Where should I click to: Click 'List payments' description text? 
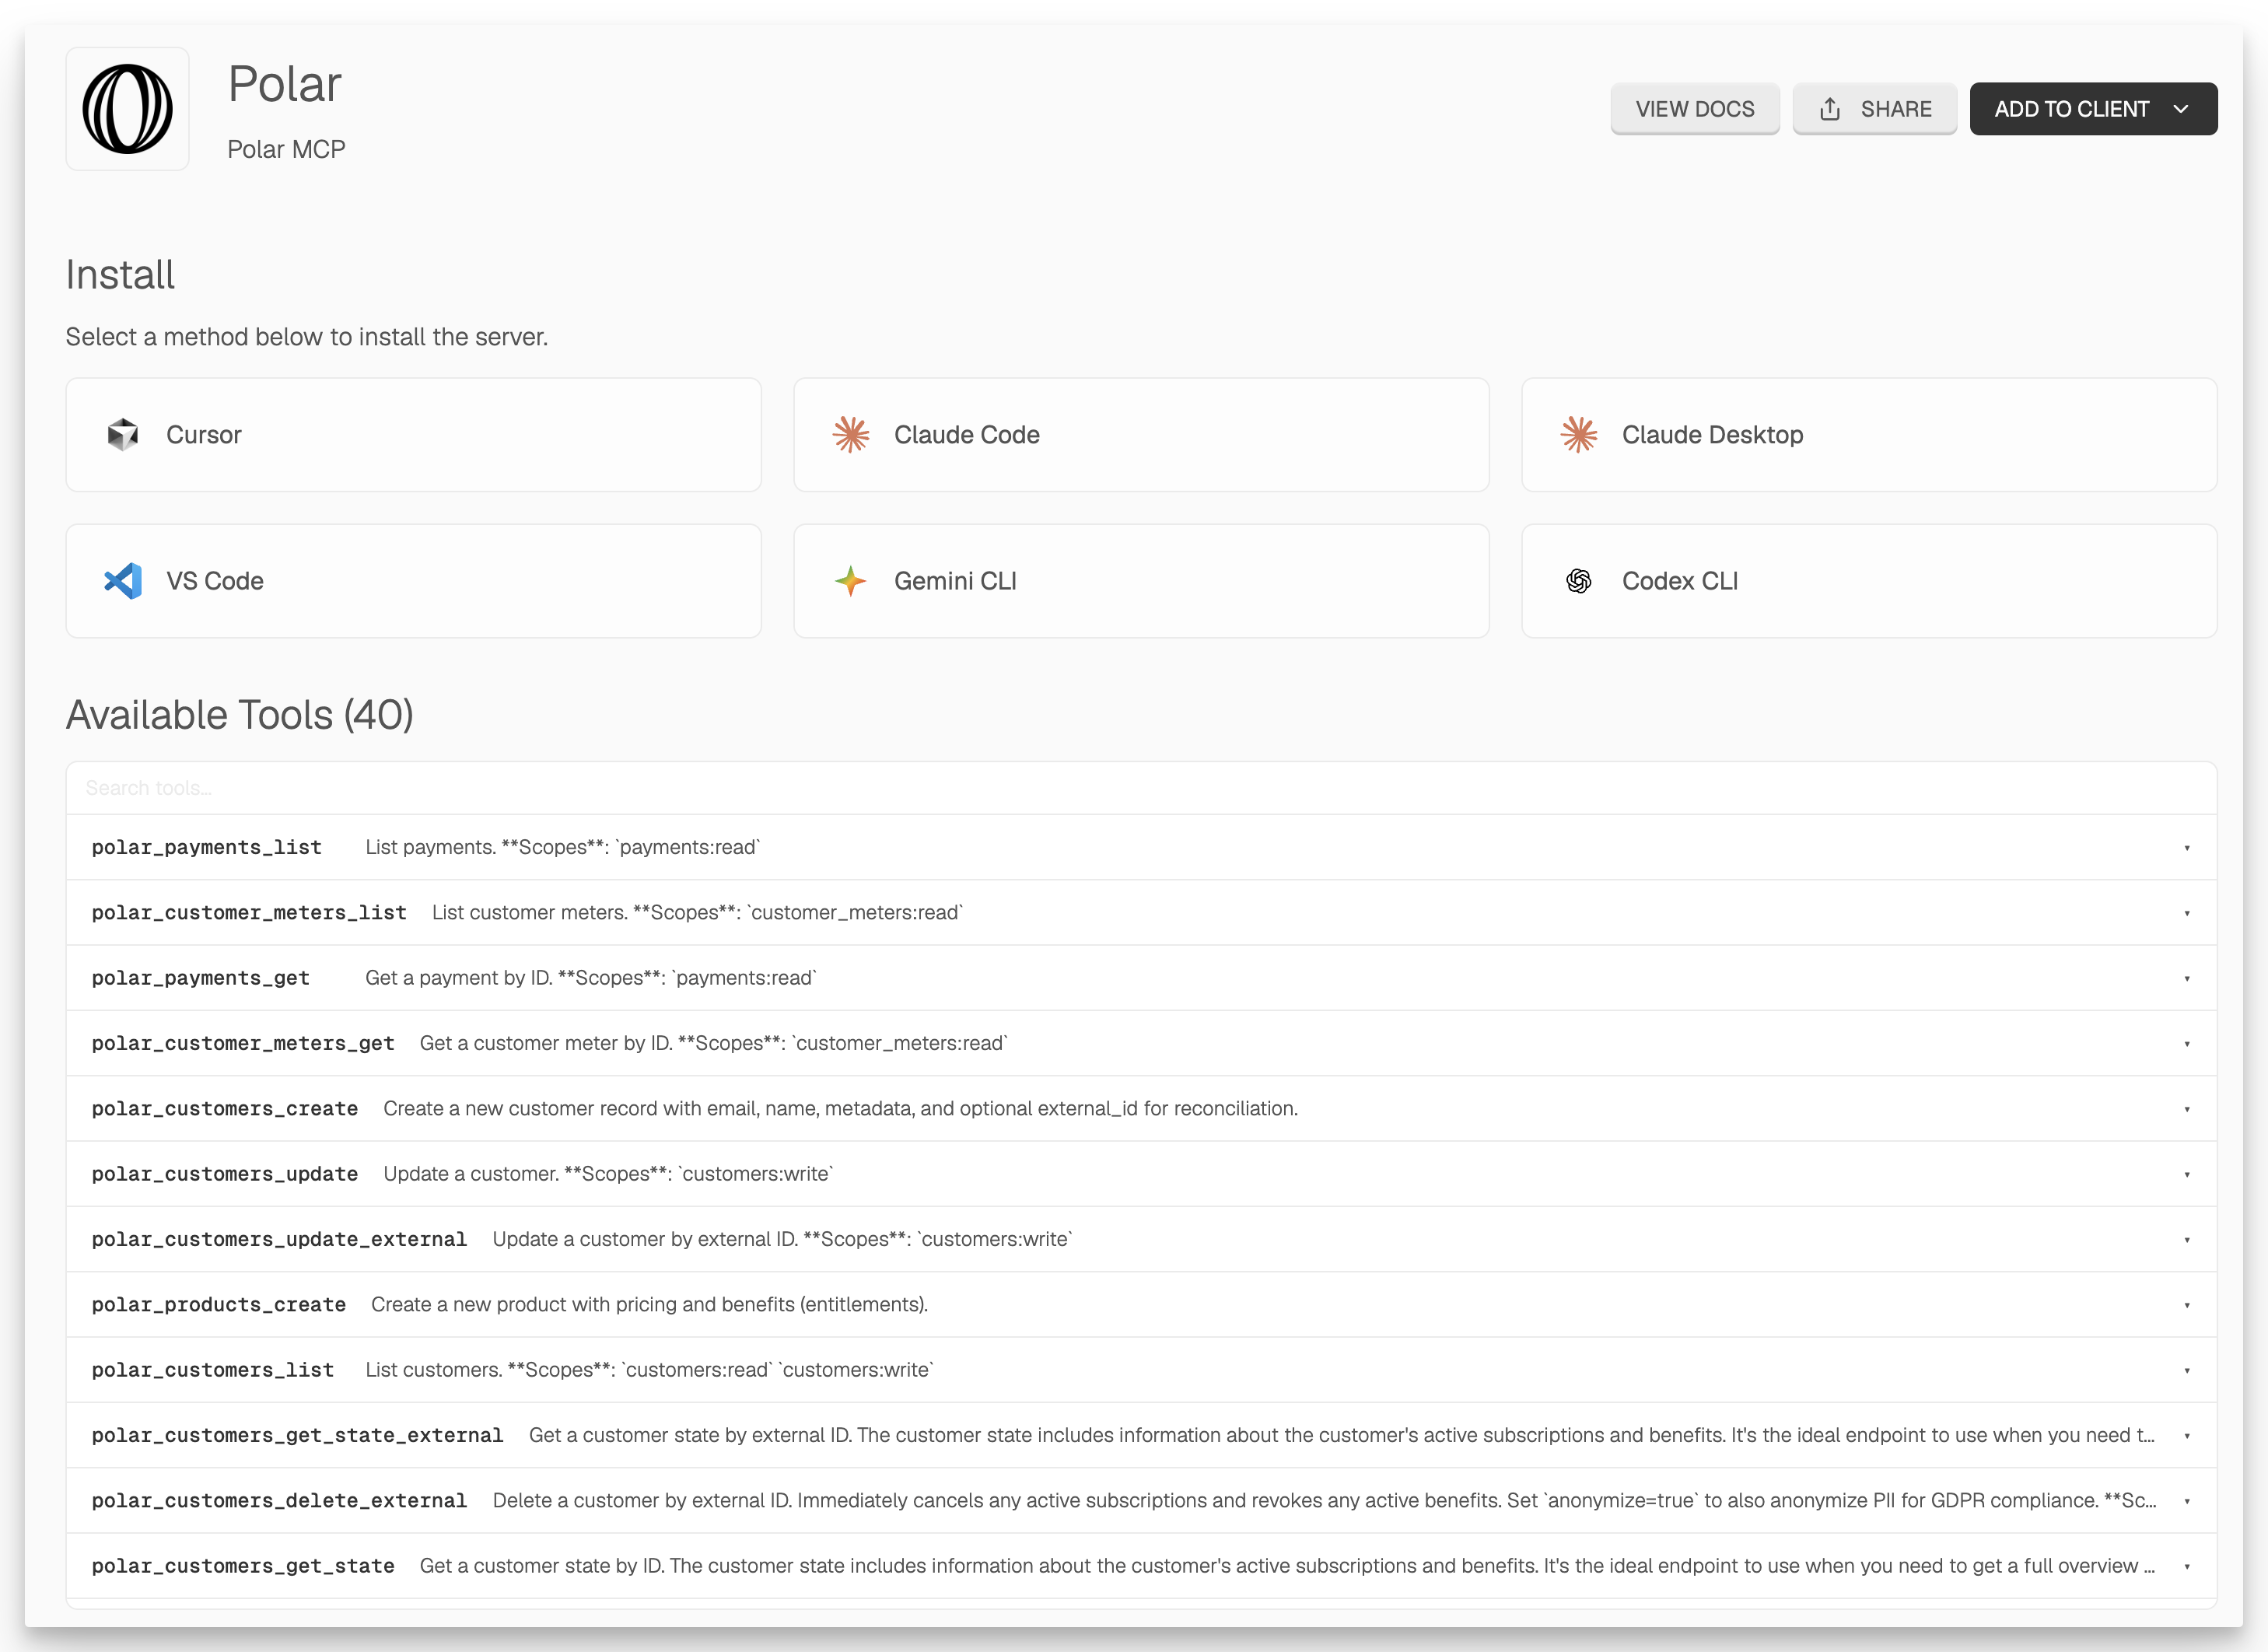pos(563,847)
